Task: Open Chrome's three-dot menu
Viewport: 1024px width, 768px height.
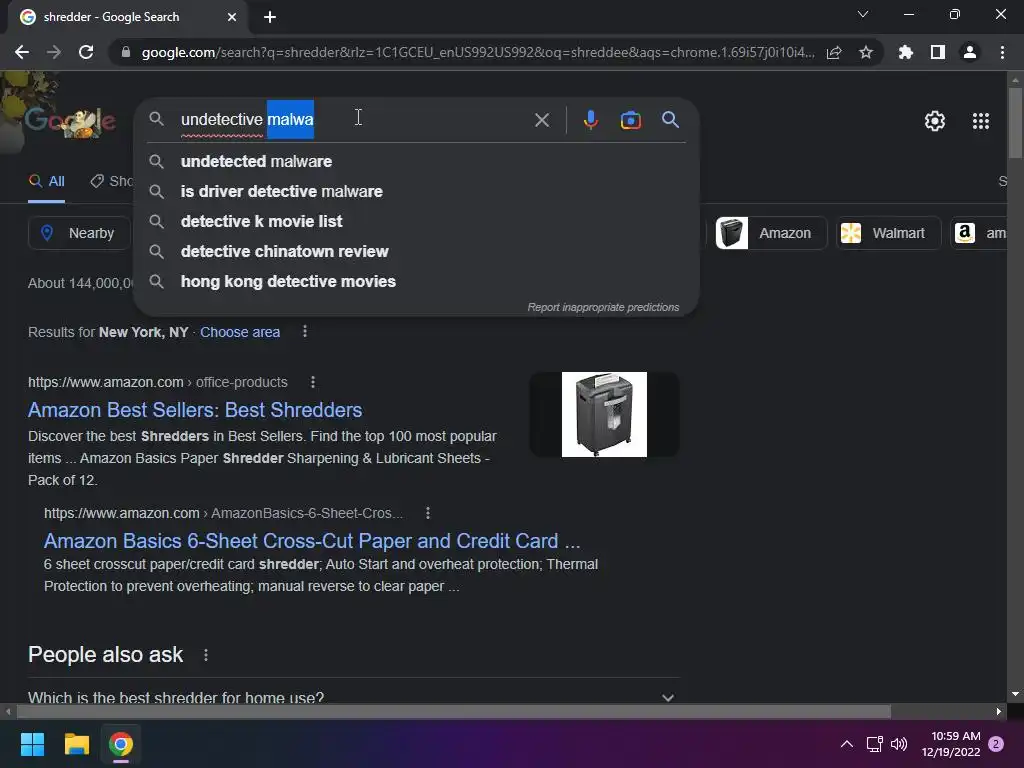Action: click(1002, 52)
